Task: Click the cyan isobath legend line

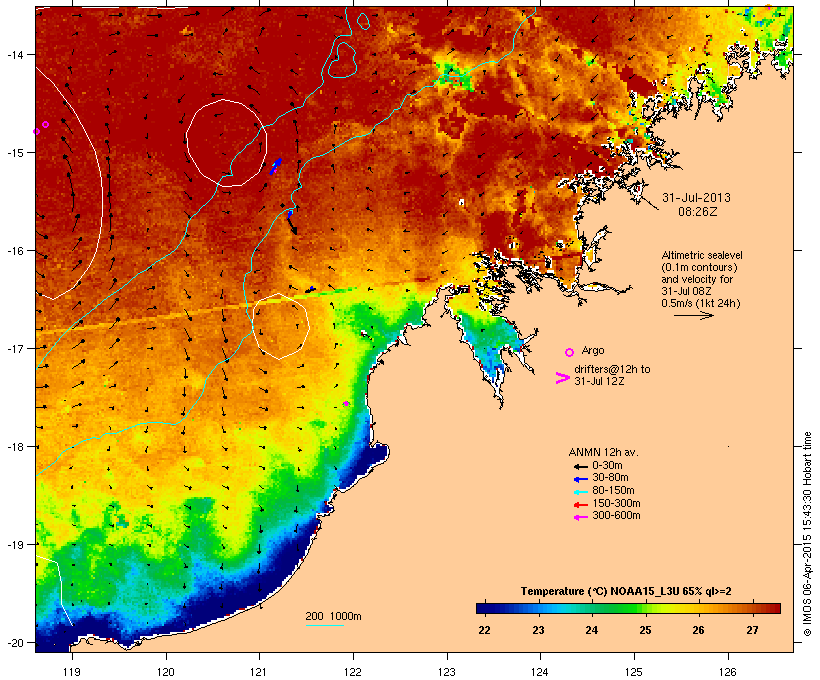Action: click(325, 625)
